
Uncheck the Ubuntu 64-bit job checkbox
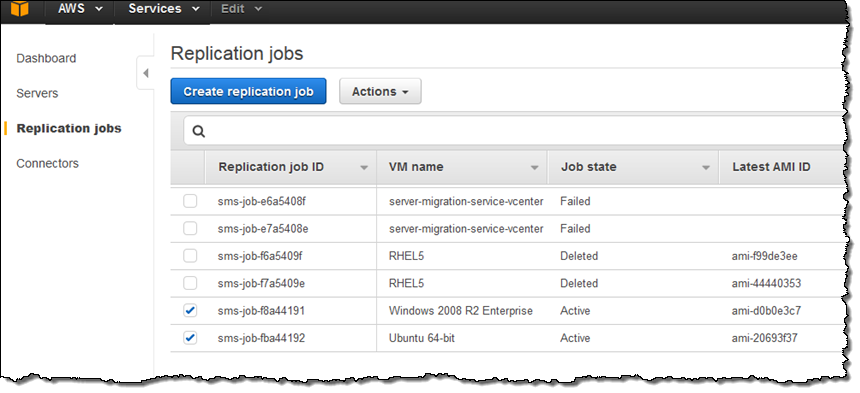click(x=190, y=338)
